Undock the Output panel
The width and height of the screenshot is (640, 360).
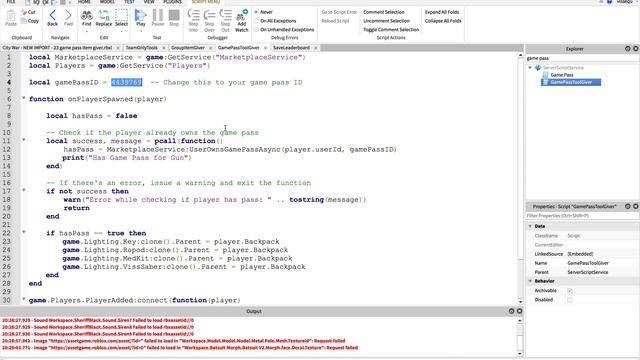point(511,311)
